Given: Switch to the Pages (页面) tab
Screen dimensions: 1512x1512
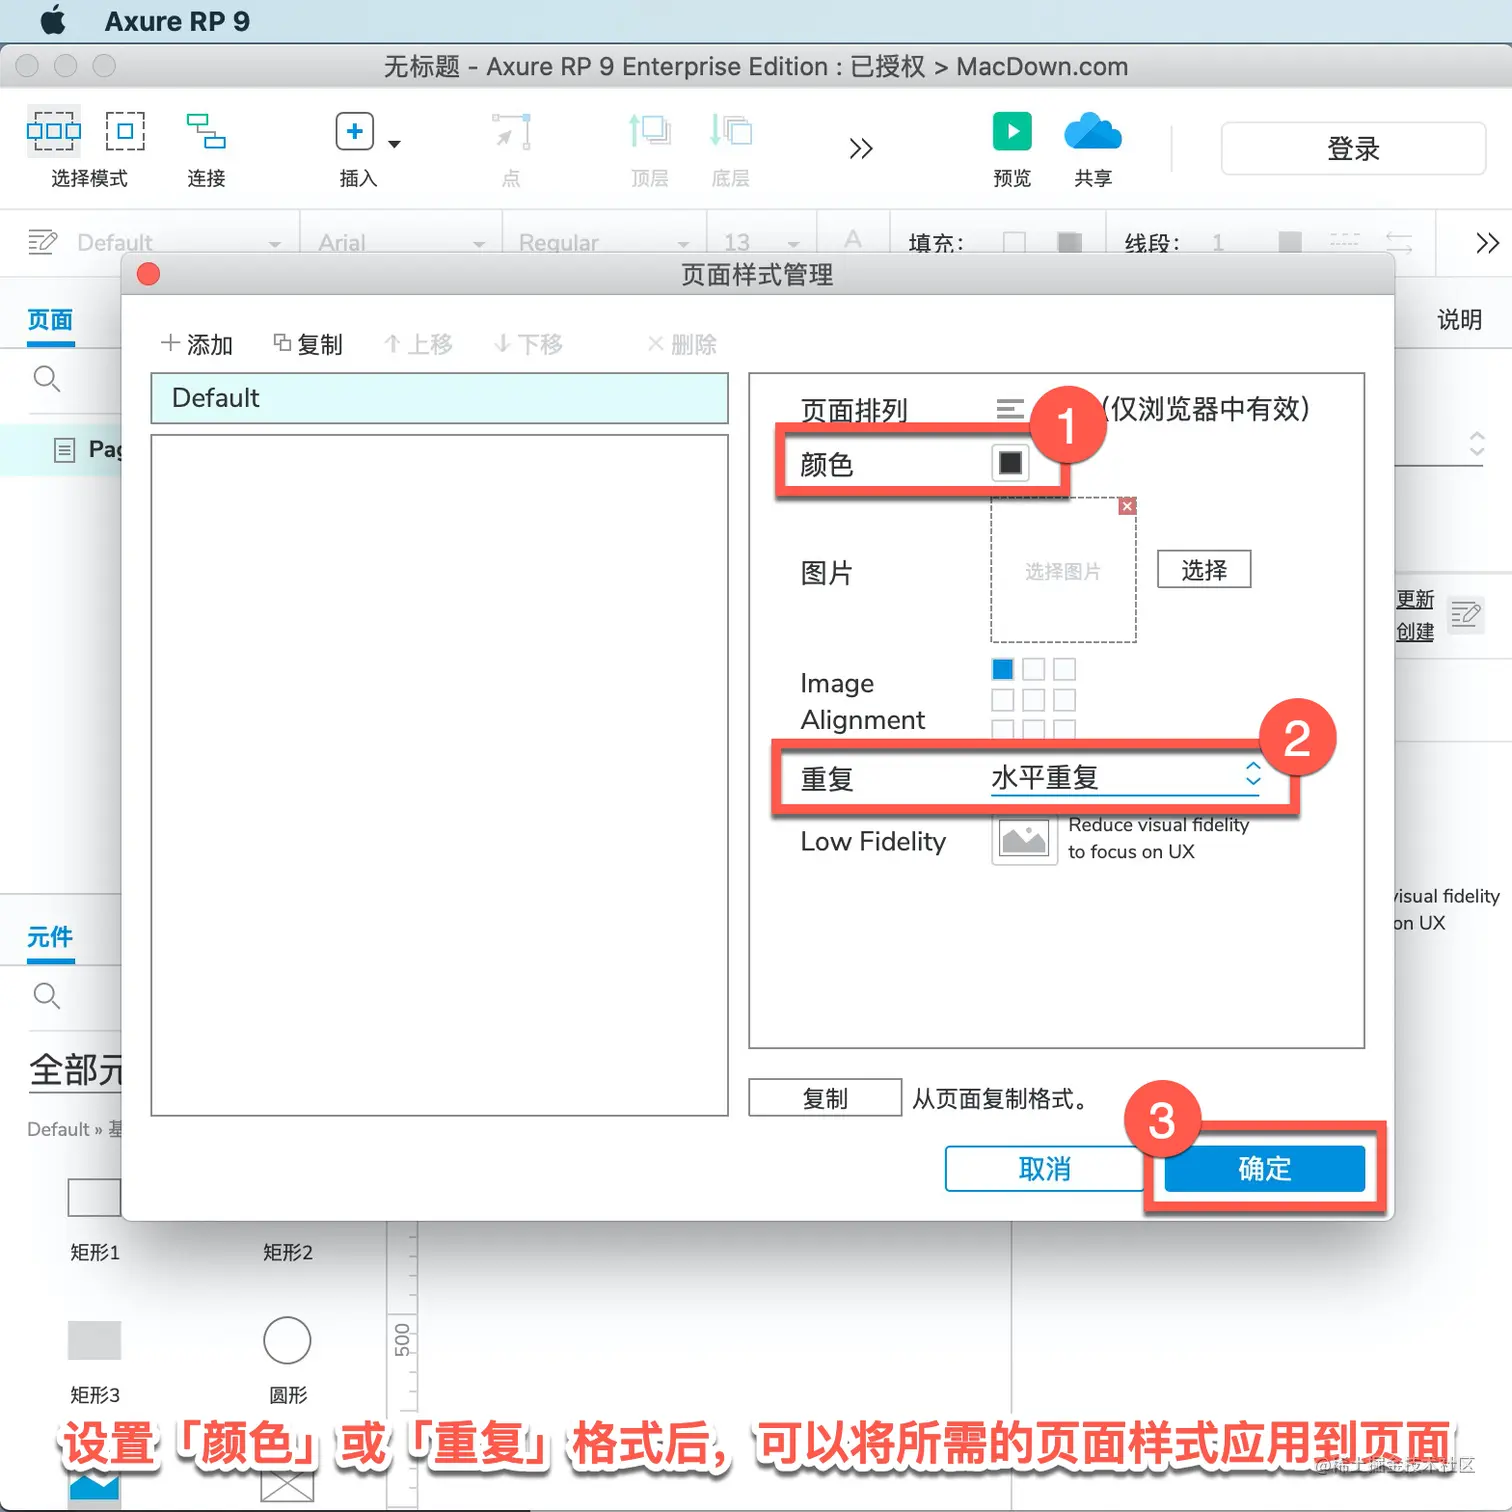Looking at the screenshot, I should point(50,320).
